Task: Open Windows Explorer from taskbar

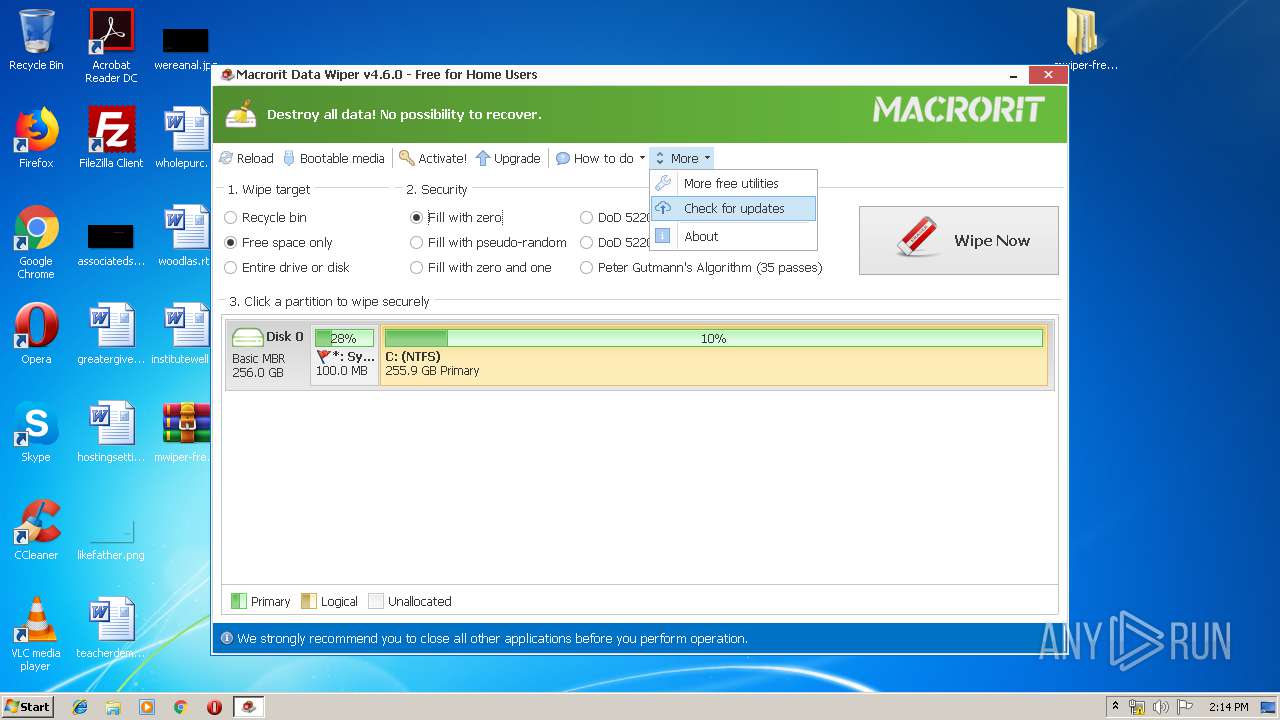Action: click(113, 707)
